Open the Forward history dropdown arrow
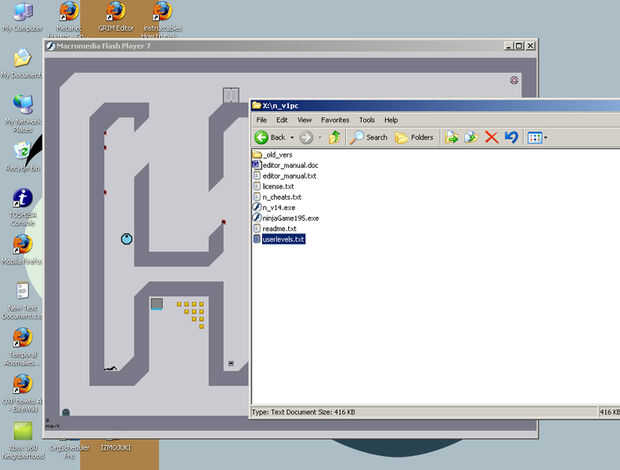The image size is (620, 470). pyautogui.click(x=319, y=138)
